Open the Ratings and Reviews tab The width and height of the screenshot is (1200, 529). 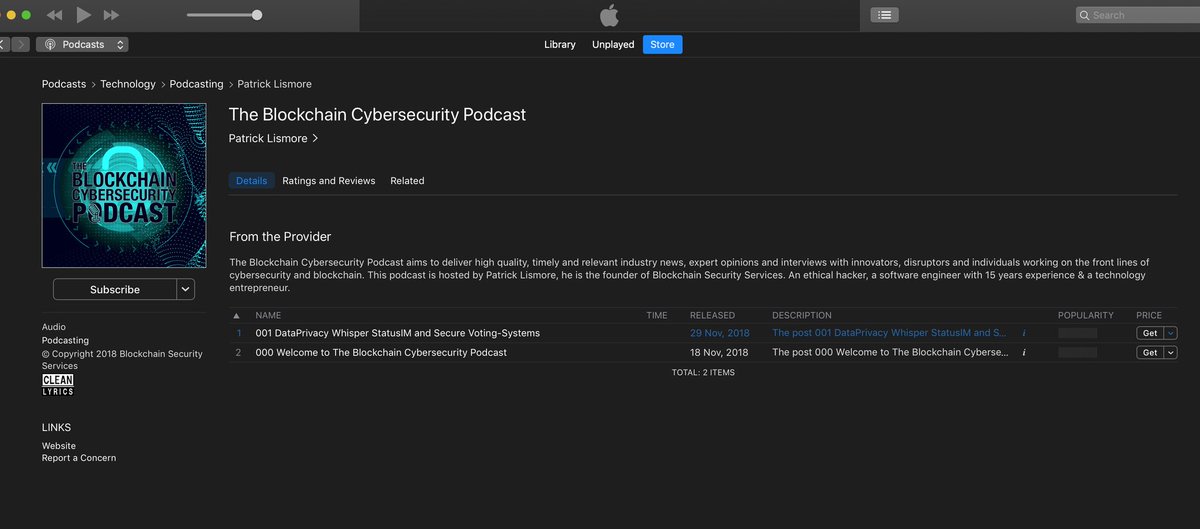(329, 181)
